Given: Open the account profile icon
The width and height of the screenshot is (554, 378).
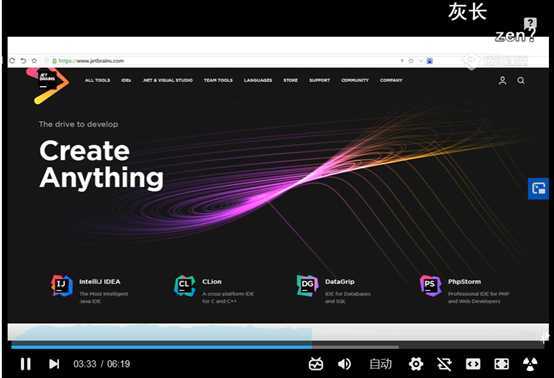Looking at the screenshot, I should point(502,81).
